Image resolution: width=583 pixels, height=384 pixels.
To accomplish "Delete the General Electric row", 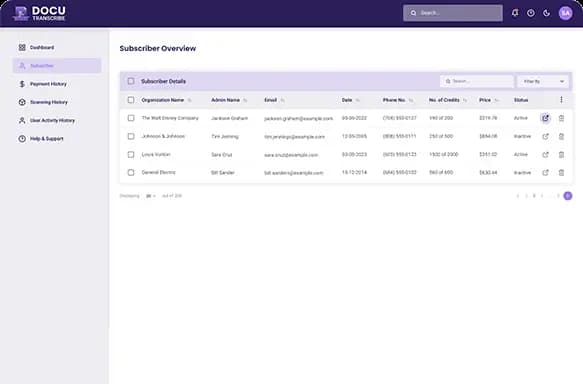I will click(x=561, y=172).
